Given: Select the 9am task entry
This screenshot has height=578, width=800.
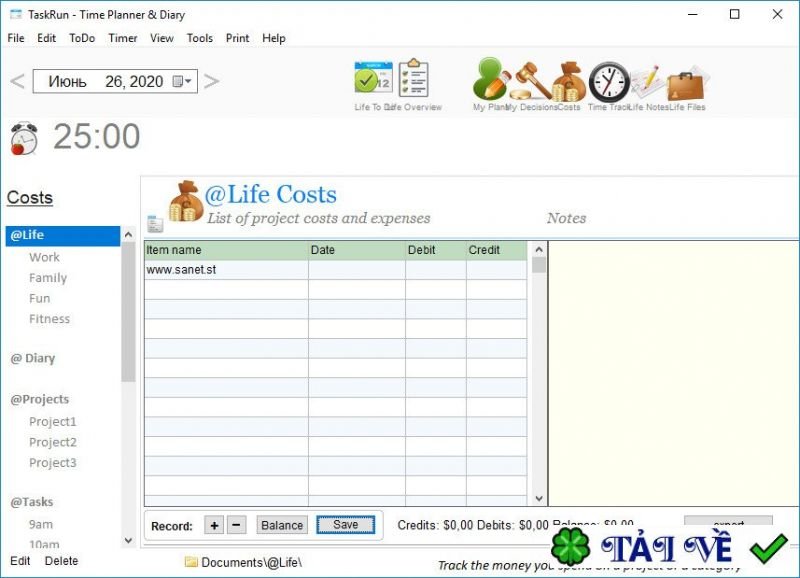Looking at the screenshot, I should (41, 524).
